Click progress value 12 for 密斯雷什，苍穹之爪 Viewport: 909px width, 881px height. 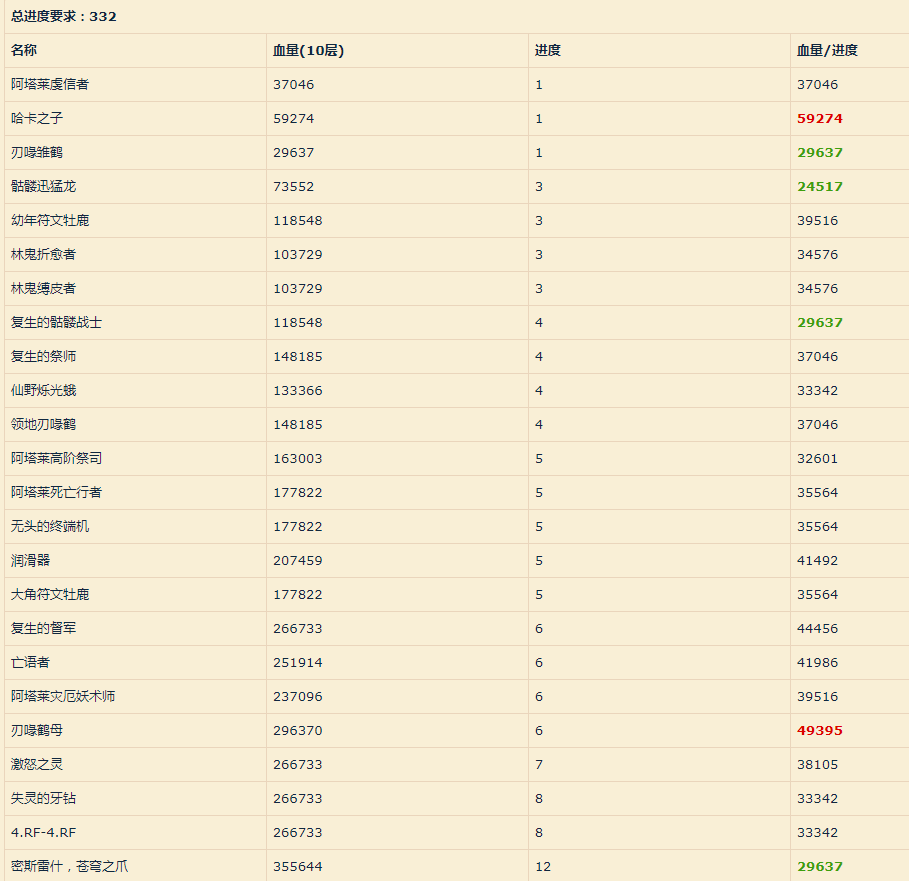[x=540, y=866]
